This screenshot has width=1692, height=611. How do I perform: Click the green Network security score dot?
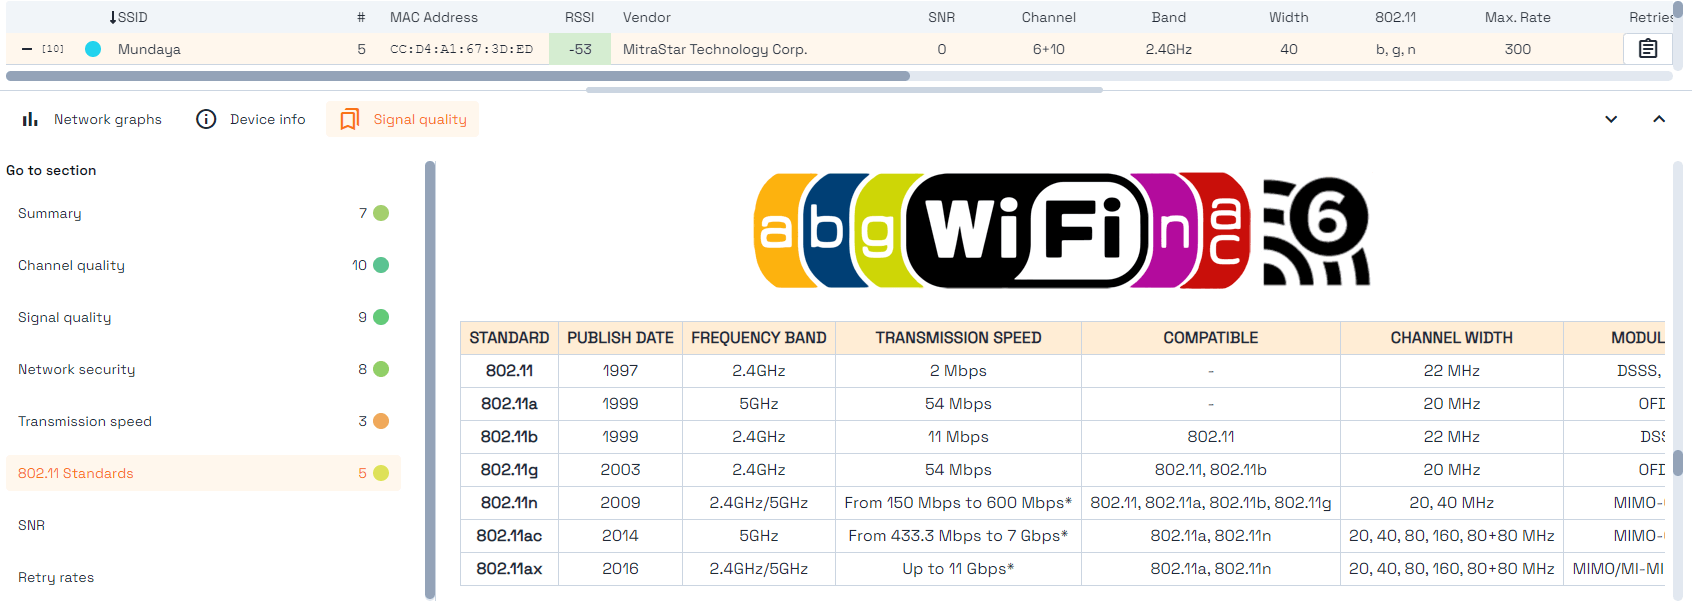(x=381, y=369)
